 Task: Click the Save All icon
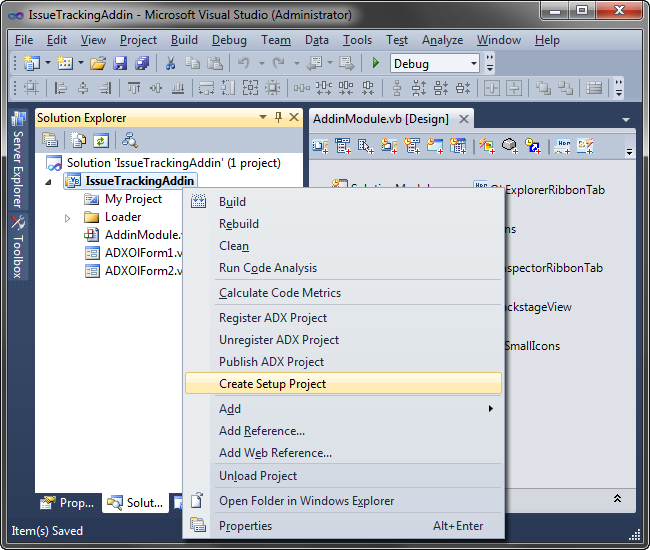point(142,63)
